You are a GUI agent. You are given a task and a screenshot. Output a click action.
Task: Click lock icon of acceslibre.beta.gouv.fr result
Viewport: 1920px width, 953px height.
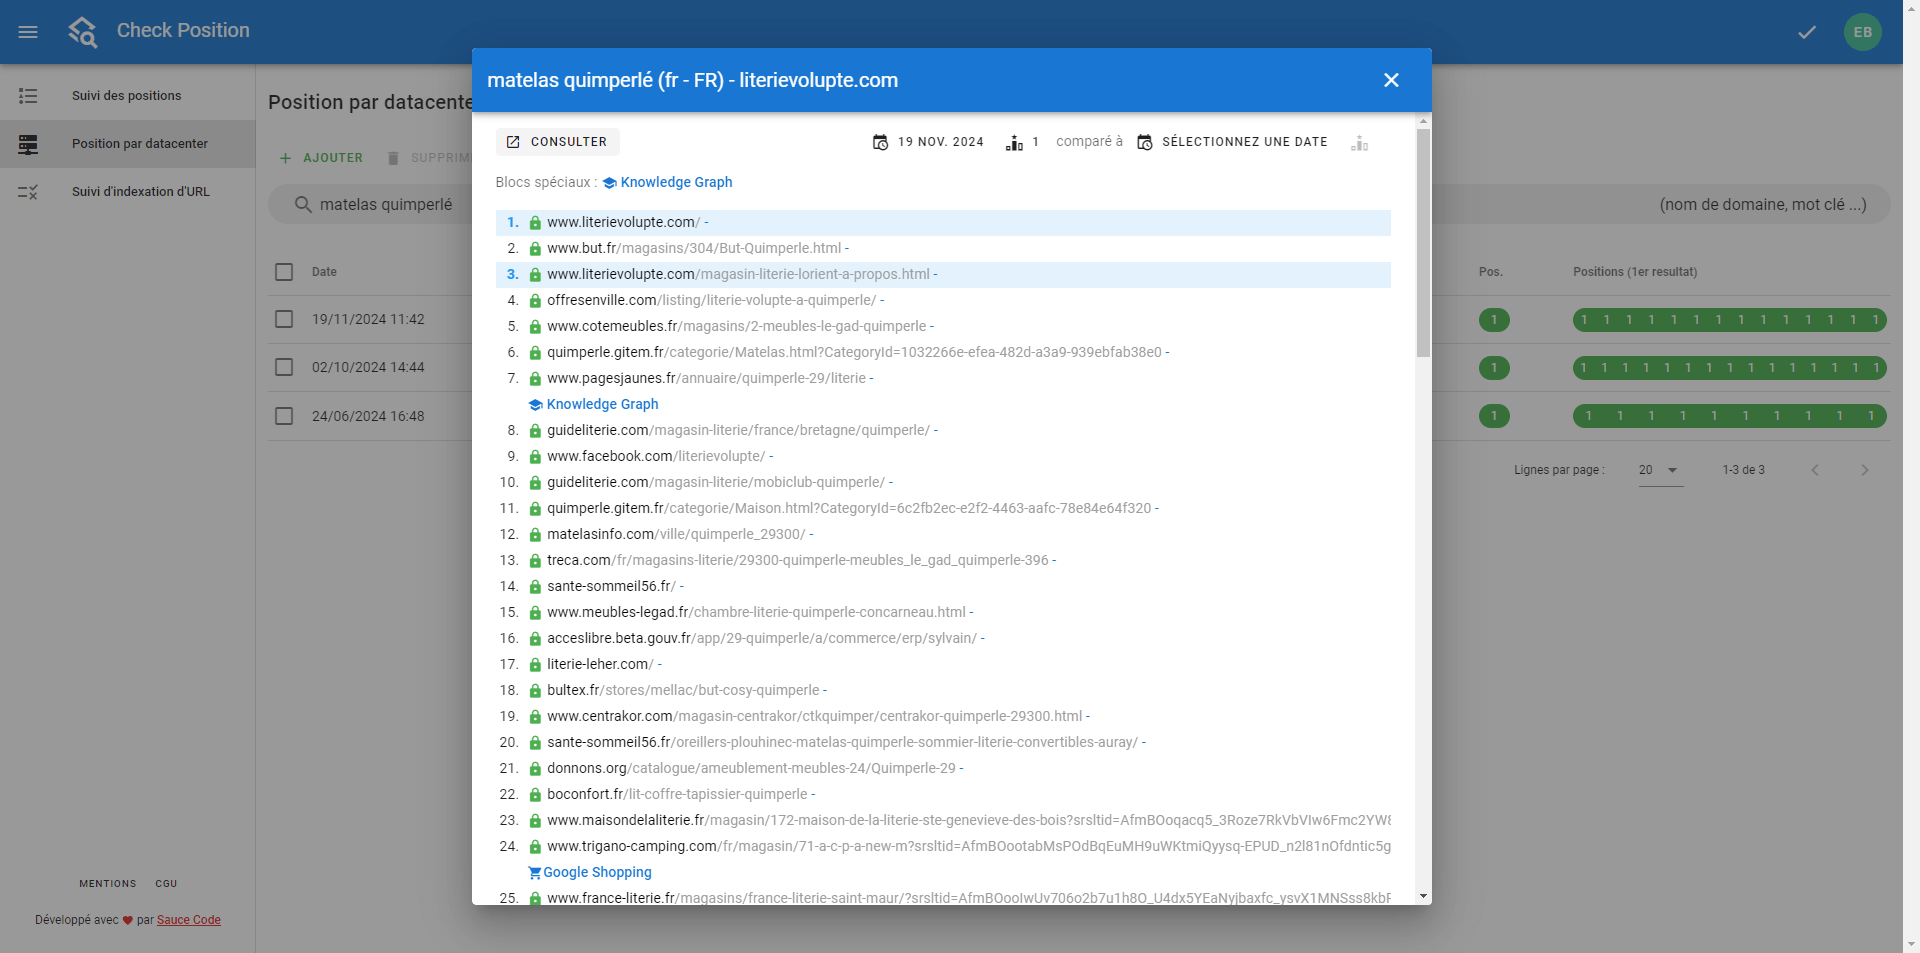(535, 639)
